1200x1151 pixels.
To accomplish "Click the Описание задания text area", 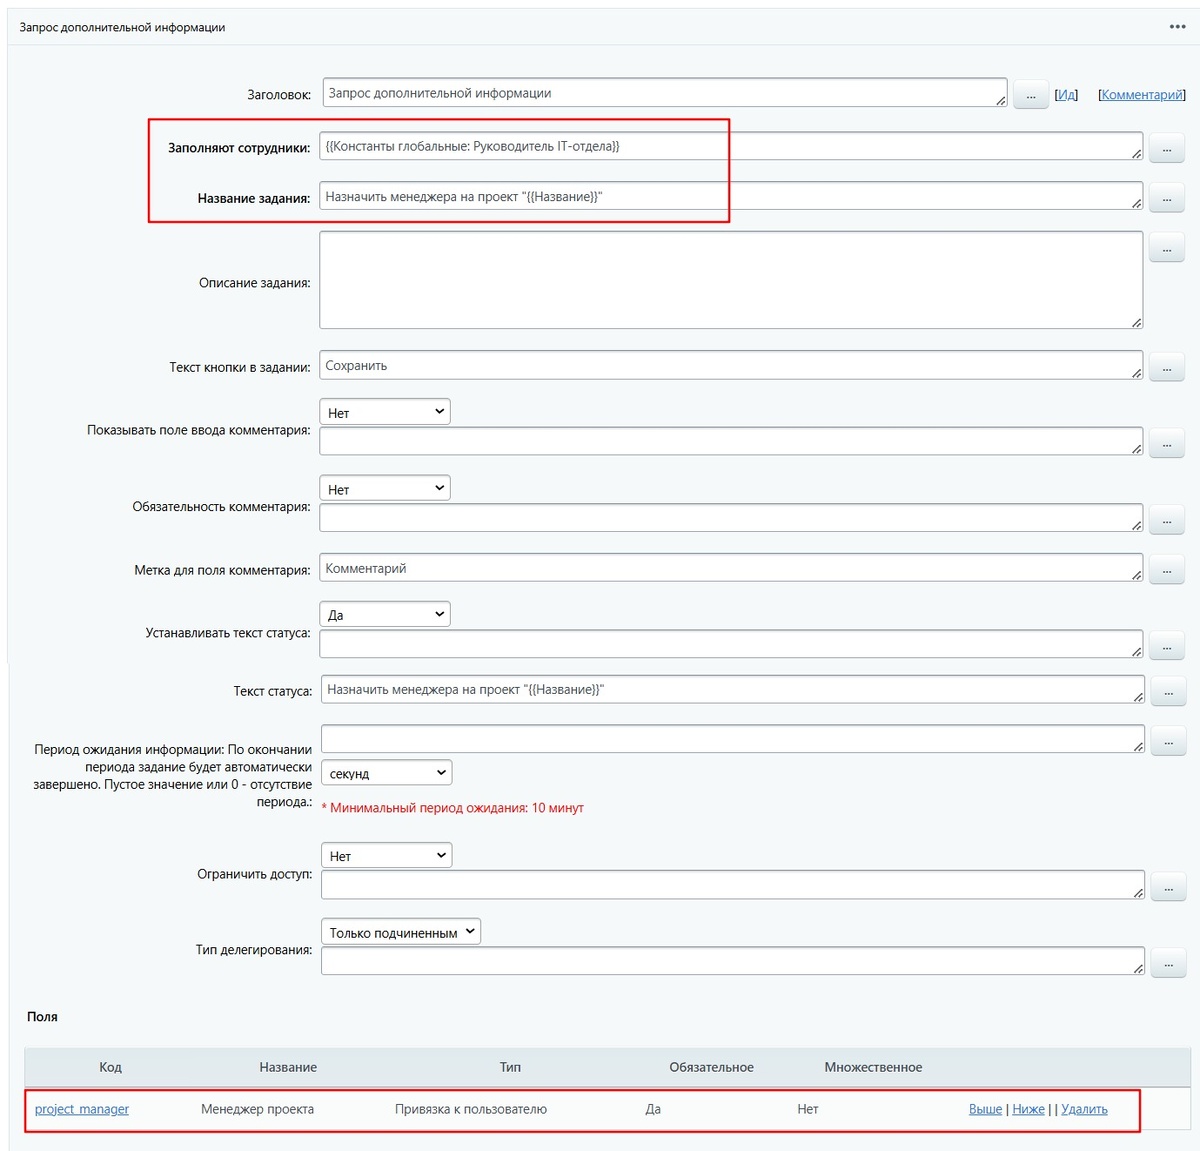I will point(731,280).
